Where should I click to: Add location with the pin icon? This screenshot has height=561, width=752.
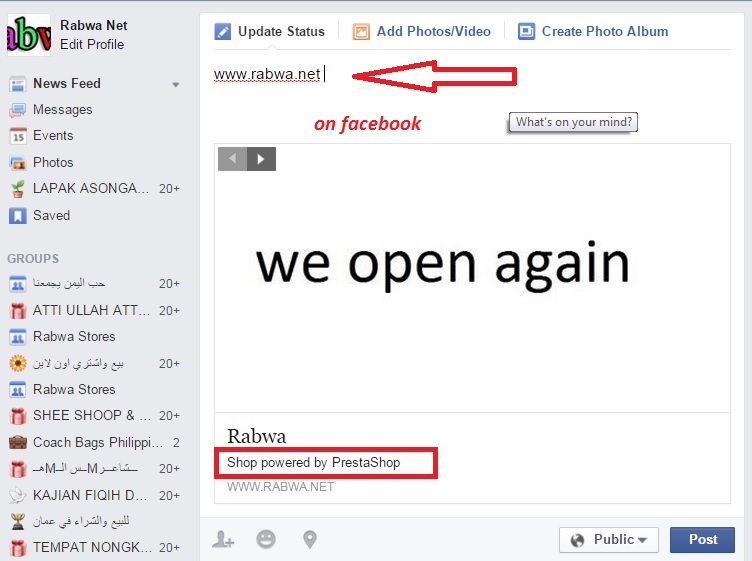(310, 539)
